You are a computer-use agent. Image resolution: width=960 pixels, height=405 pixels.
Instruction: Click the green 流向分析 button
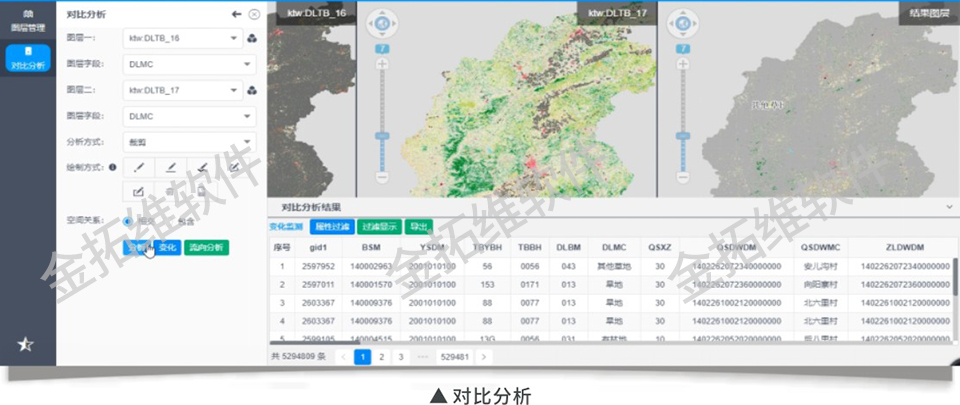206,247
